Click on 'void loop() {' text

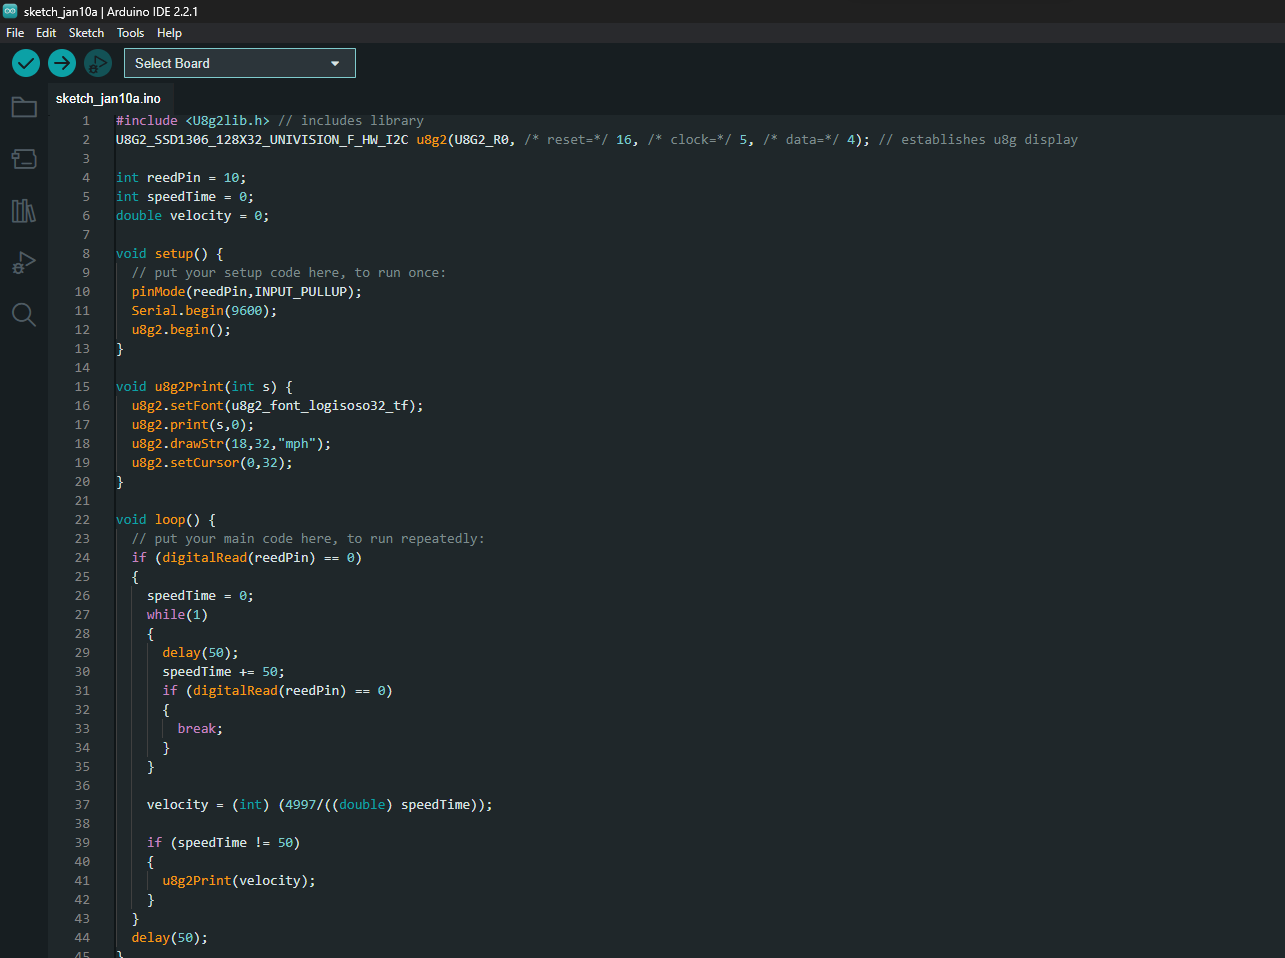pos(166,519)
